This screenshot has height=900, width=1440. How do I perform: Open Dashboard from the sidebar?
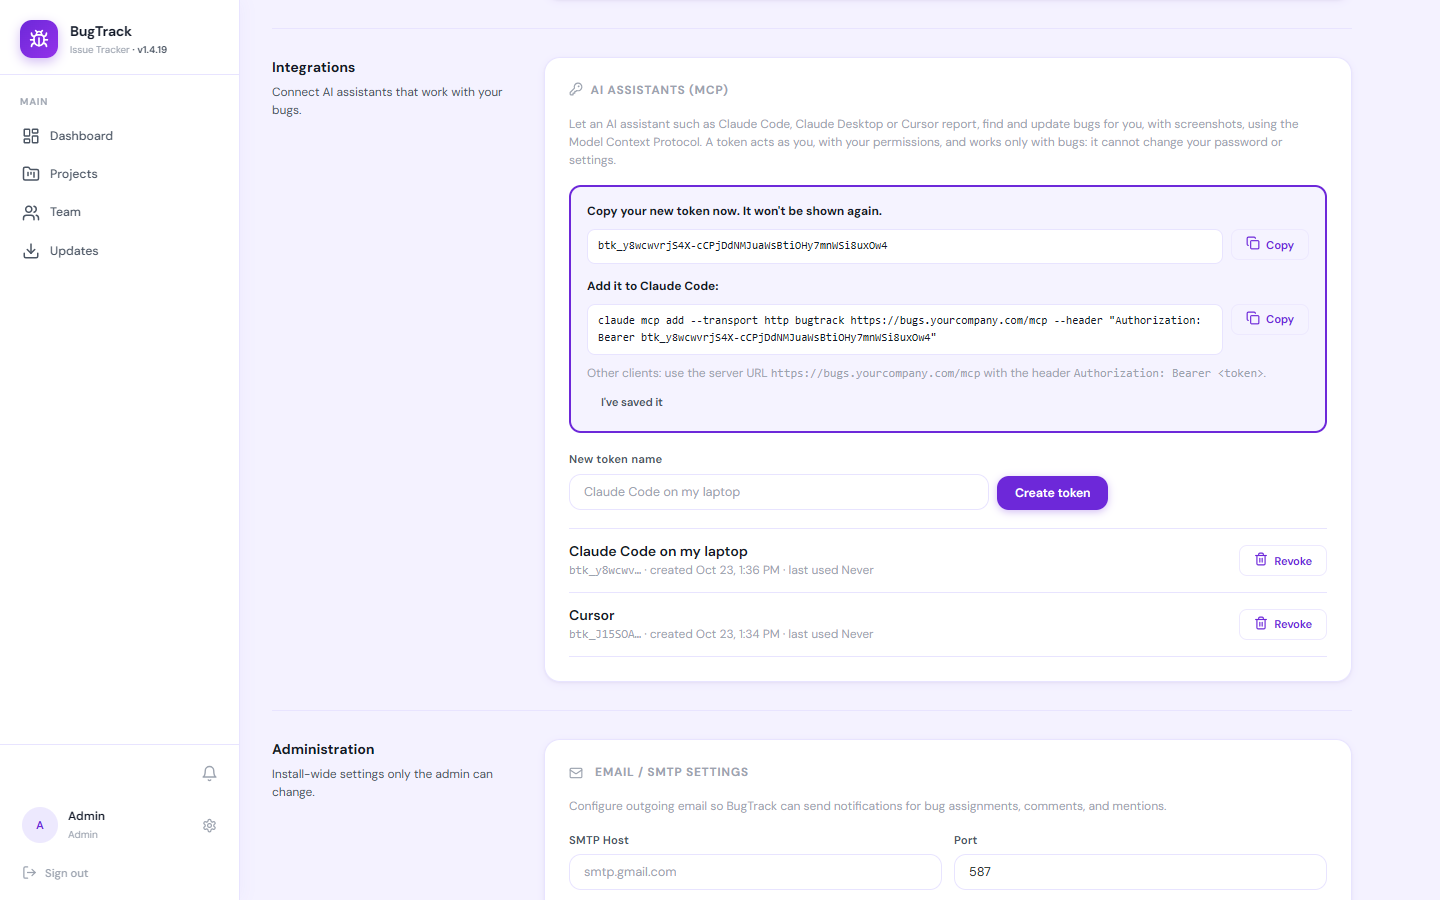pos(120,136)
